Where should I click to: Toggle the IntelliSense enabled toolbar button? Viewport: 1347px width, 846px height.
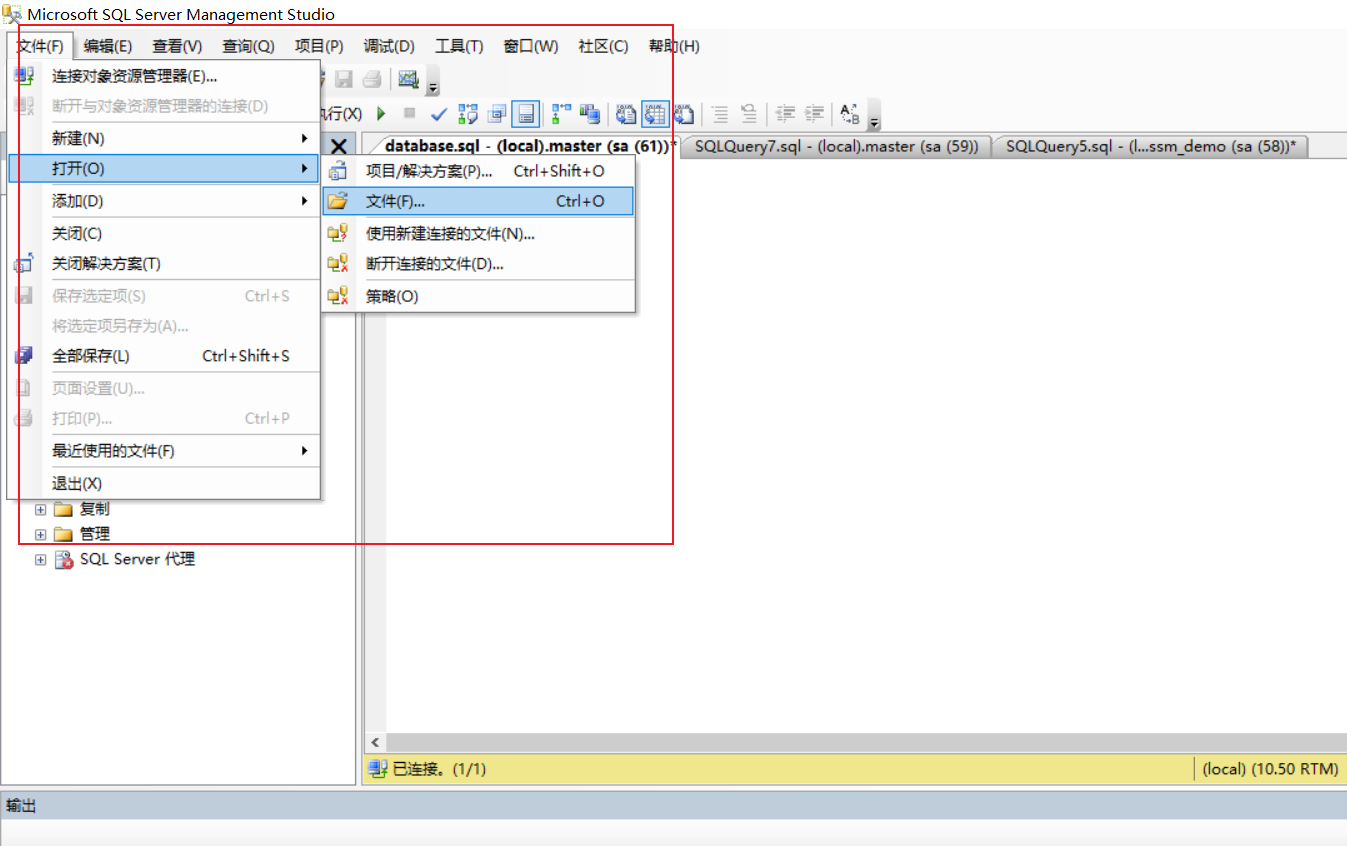525,114
